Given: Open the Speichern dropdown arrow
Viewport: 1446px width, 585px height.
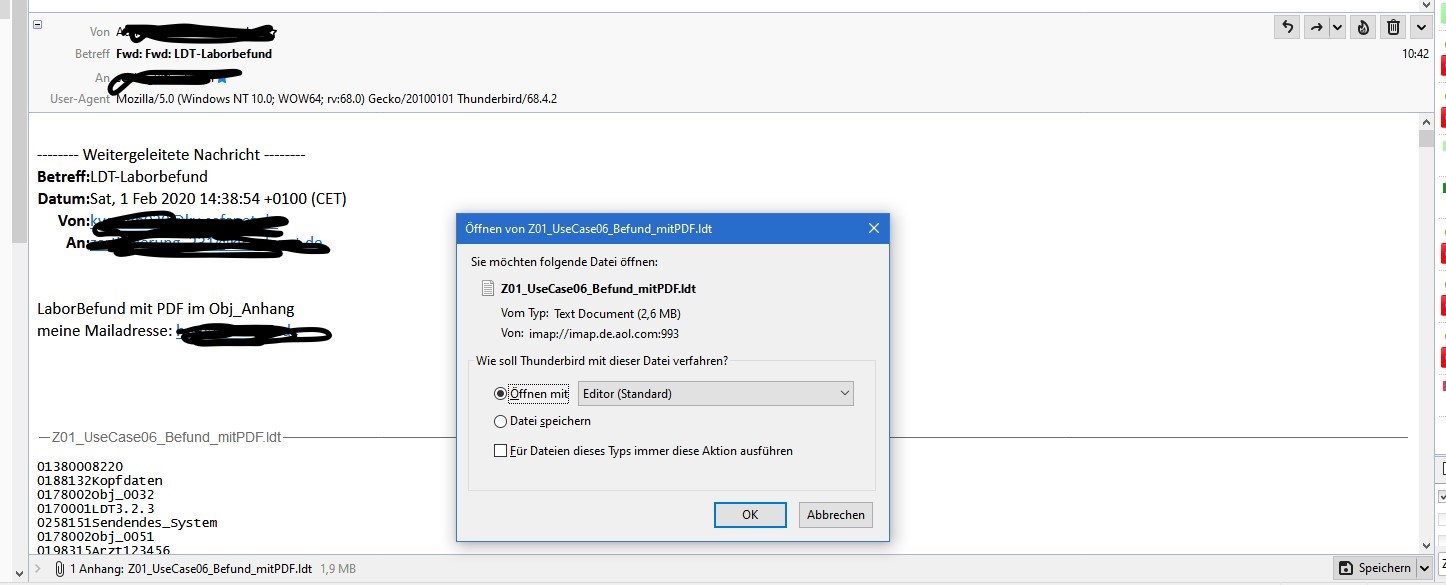Looking at the screenshot, I should [x=1424, y=568].
